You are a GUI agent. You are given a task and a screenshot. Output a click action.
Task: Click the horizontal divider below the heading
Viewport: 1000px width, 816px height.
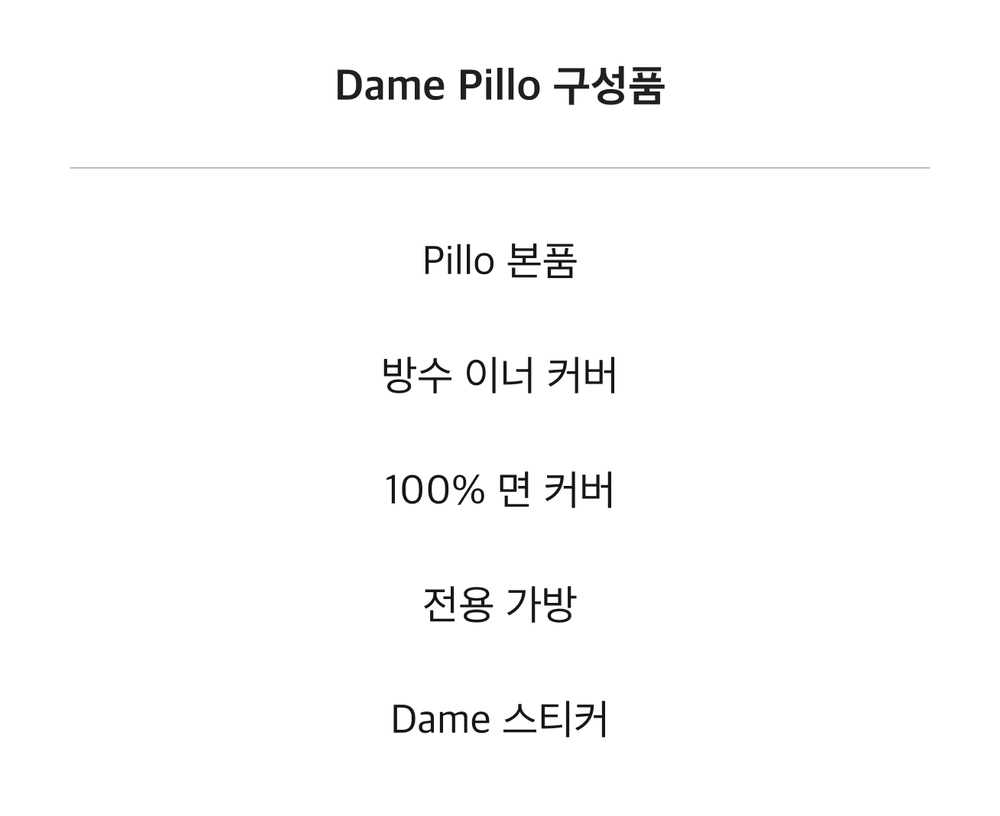pyautogui.click(x=500, y=168)
